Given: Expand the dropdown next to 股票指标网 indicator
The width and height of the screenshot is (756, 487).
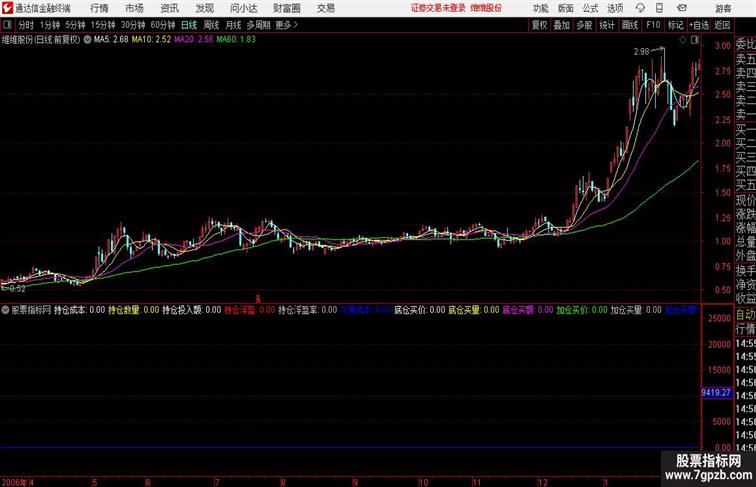Looking at the screenshot, I should [5, 310].
